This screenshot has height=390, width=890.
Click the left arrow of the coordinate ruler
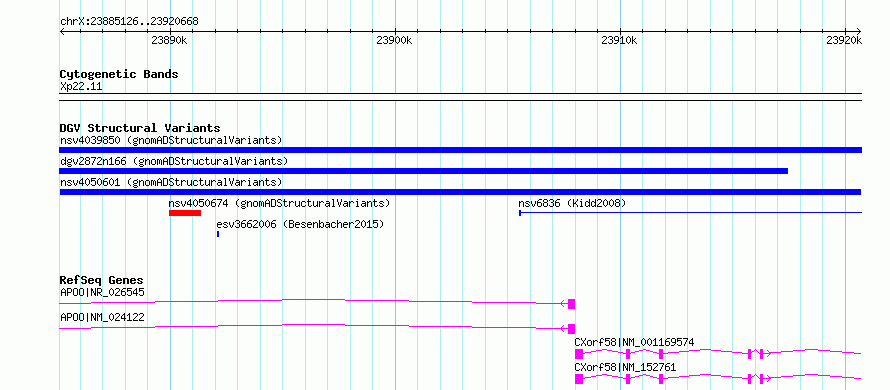[x=62, y=32]
